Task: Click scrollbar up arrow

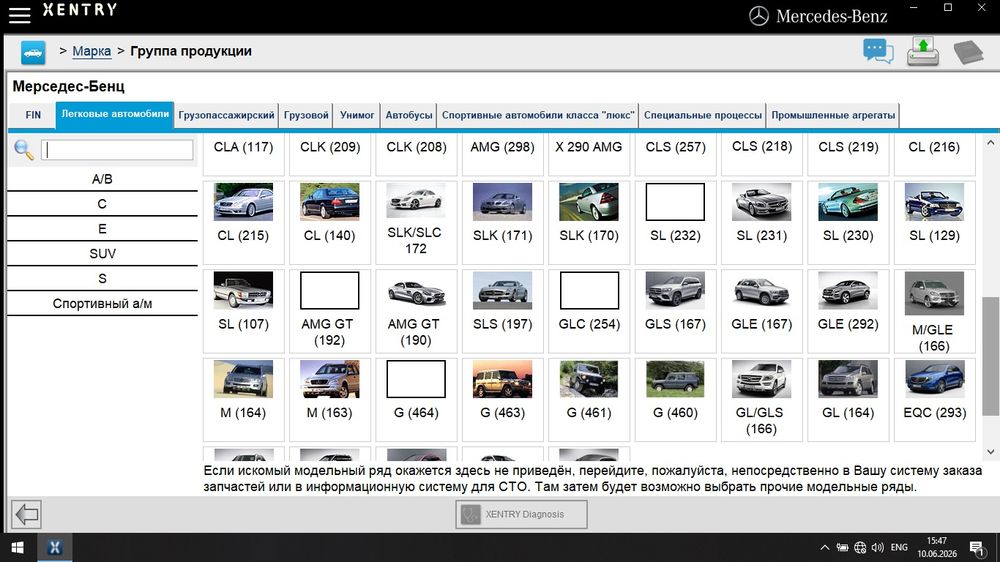Action: pos(990,143)
